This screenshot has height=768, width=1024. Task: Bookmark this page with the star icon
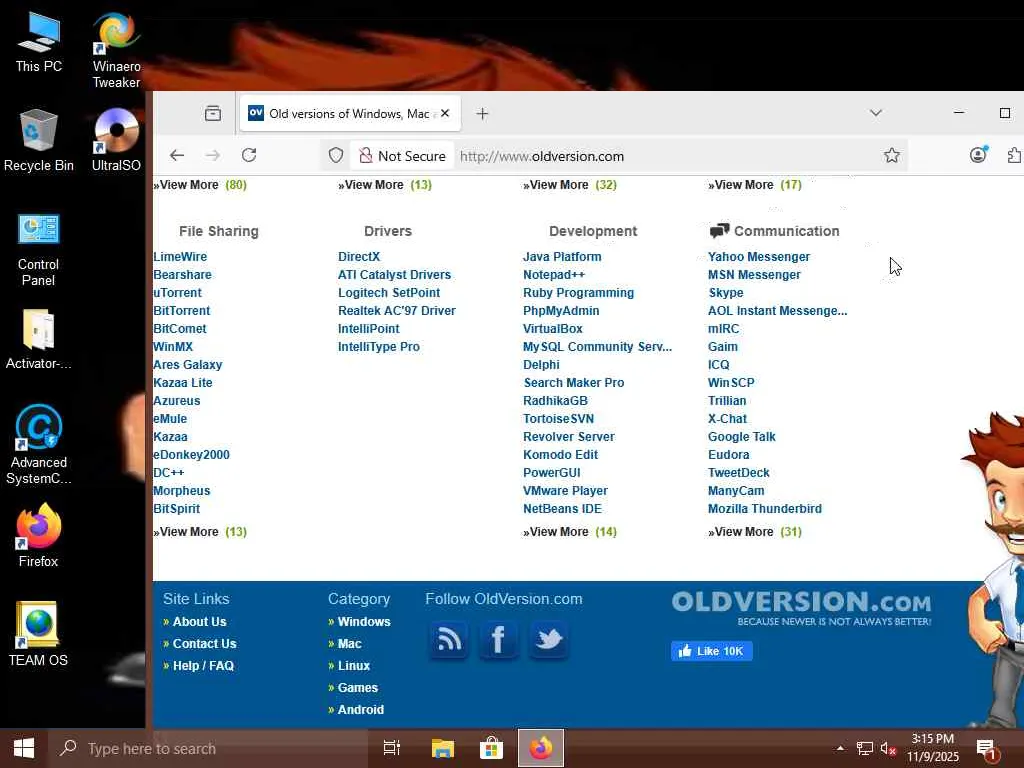coord(891,155)
